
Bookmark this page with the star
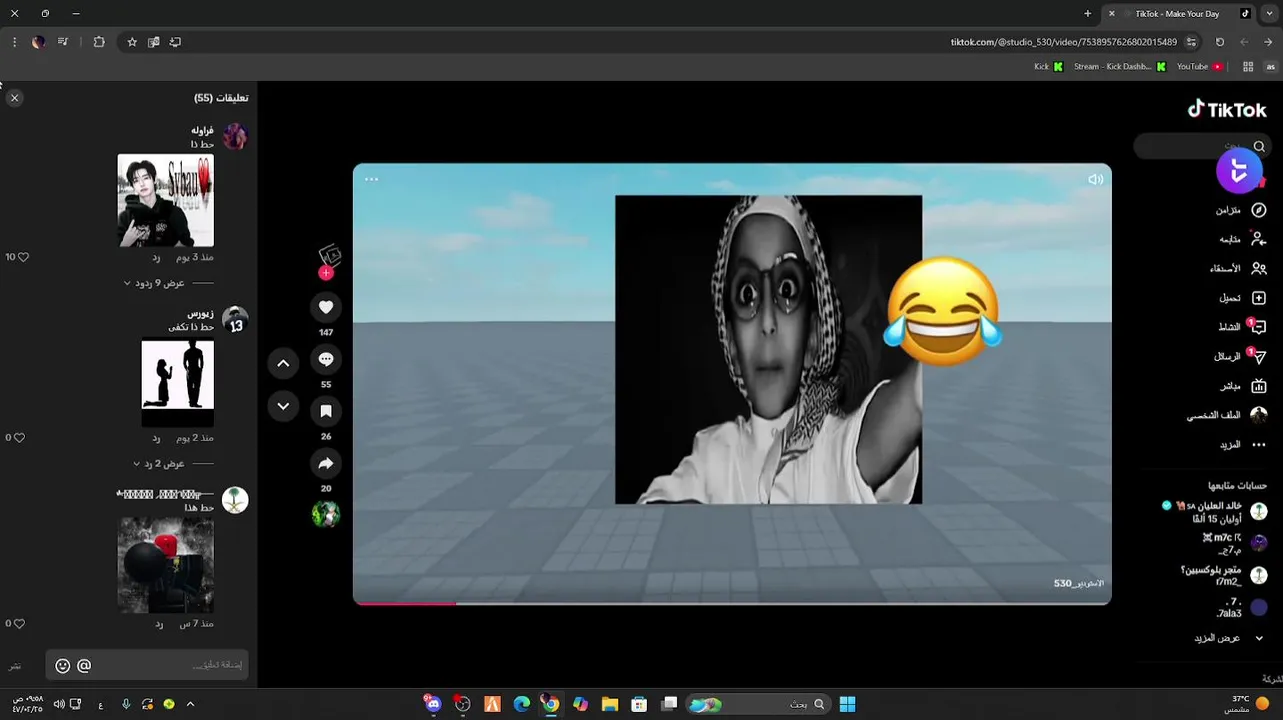(132, 42)
